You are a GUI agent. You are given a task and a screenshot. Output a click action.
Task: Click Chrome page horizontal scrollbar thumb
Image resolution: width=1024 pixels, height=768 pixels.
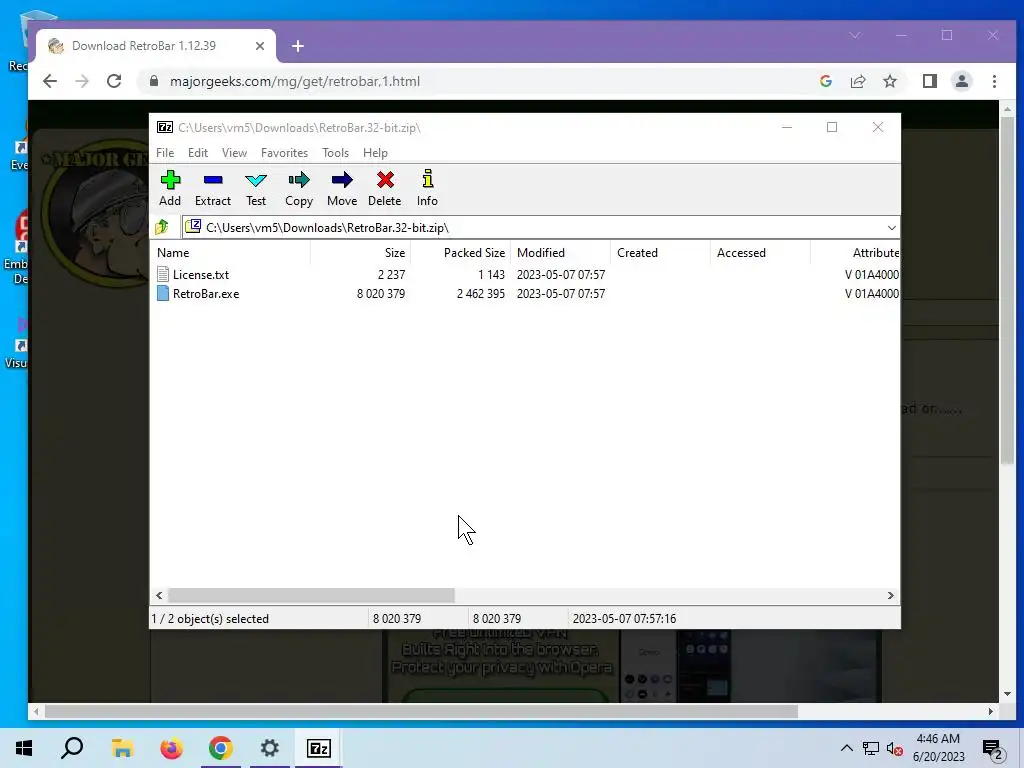pos(421,711)
